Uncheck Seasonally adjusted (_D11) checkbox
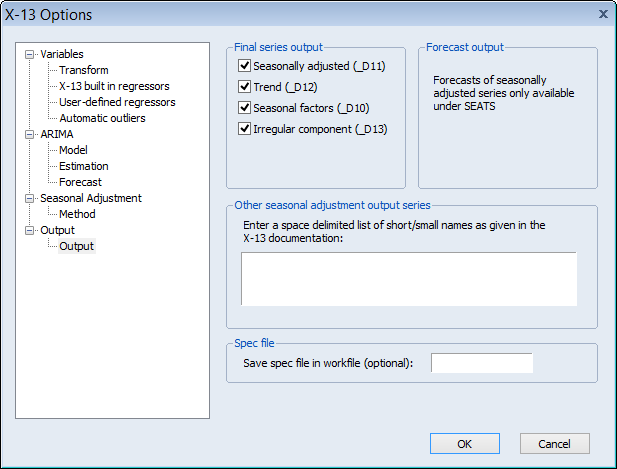This screenshot has width=617, height=469. tap(244, 66)
